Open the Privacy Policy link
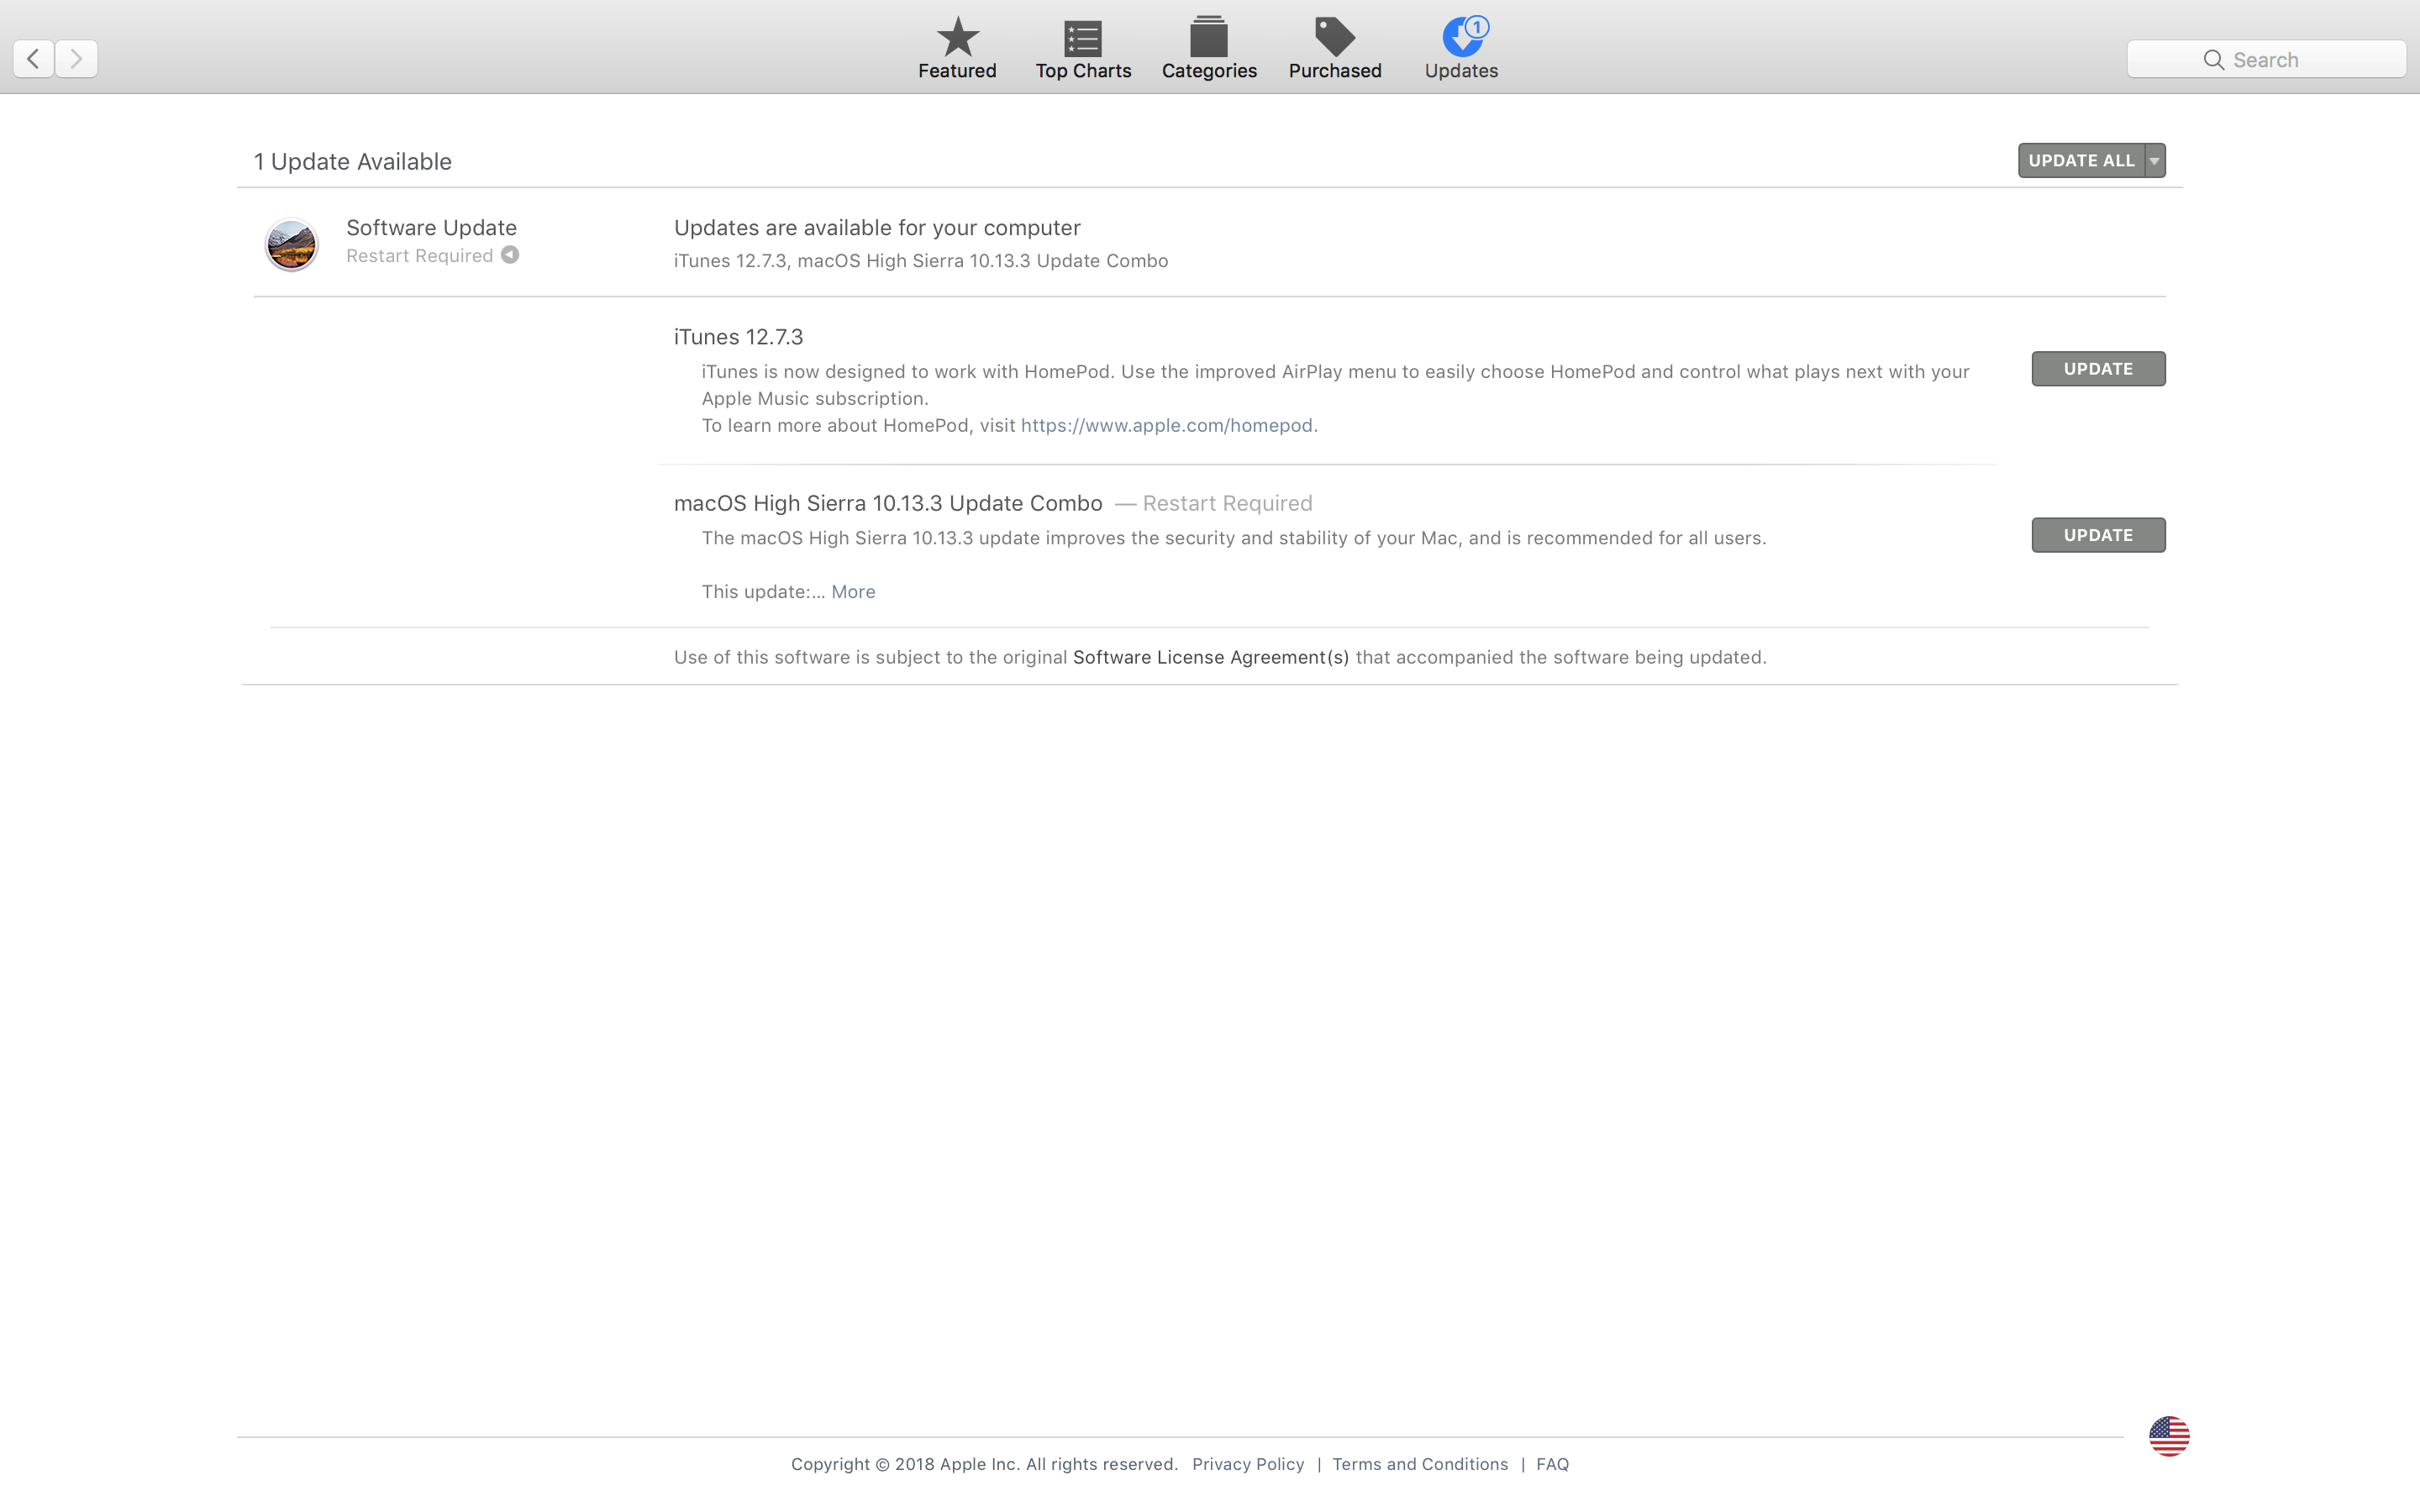The height and width of the screenshot is (1512, 2420). 1247,1464
